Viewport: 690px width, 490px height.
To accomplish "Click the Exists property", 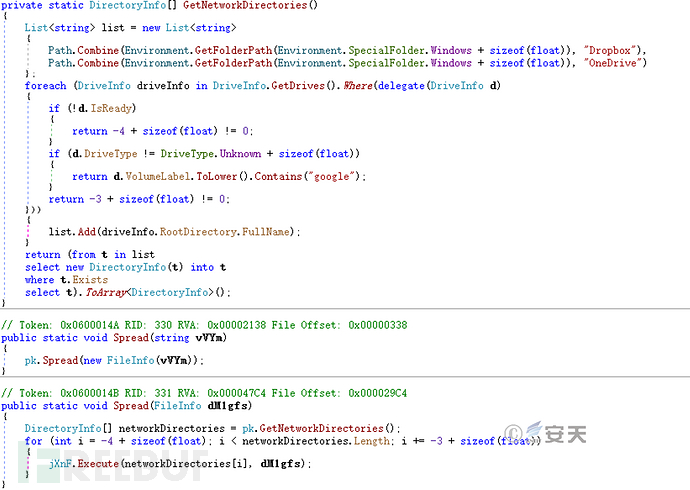I will coord(90,280).
